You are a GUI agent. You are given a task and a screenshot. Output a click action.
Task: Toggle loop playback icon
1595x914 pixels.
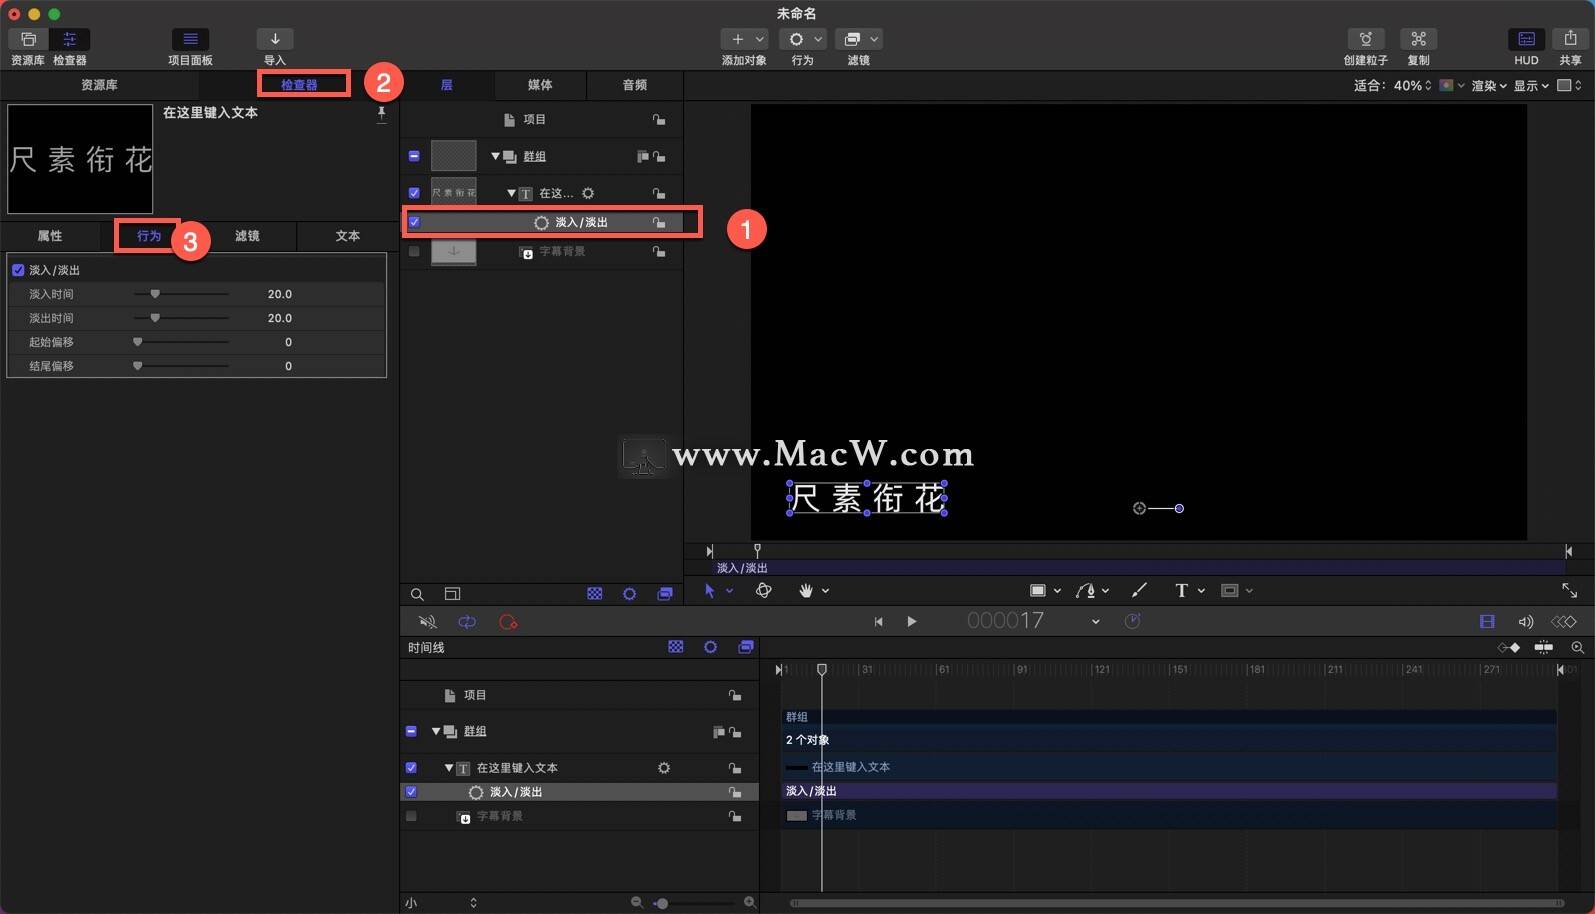tap(467, 622)
